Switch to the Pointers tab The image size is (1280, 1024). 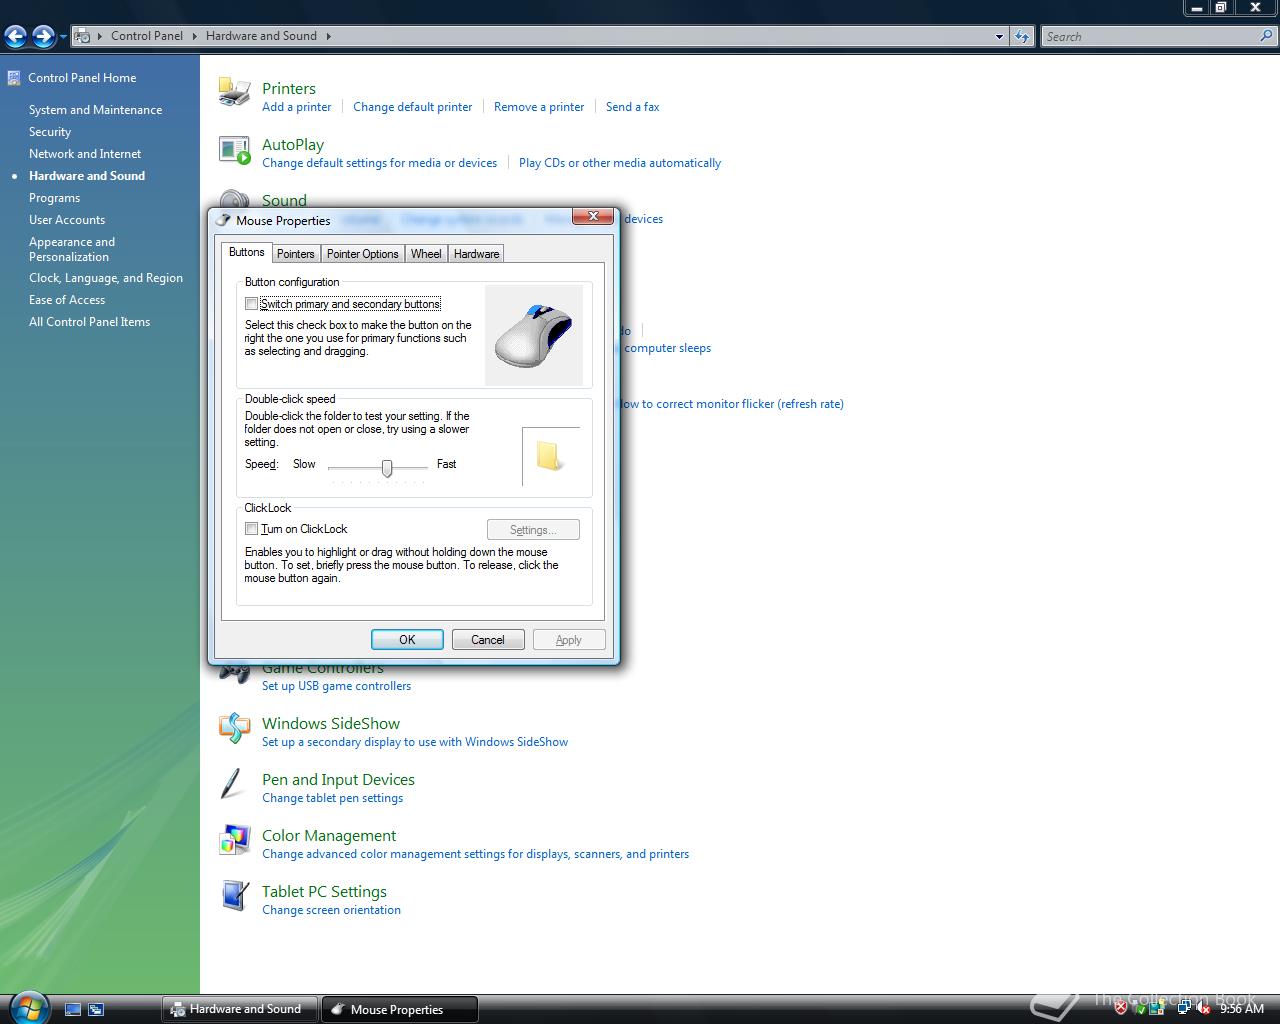[x=295, y=254]
